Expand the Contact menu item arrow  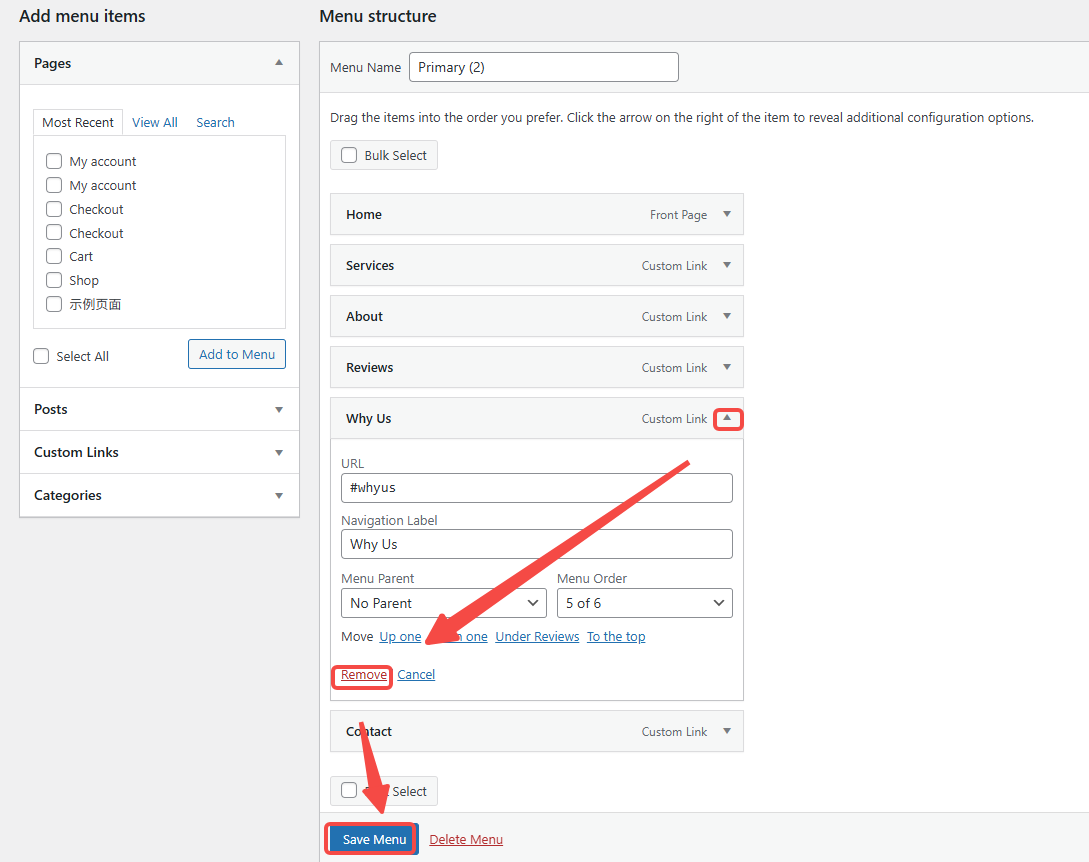[727, 731]
